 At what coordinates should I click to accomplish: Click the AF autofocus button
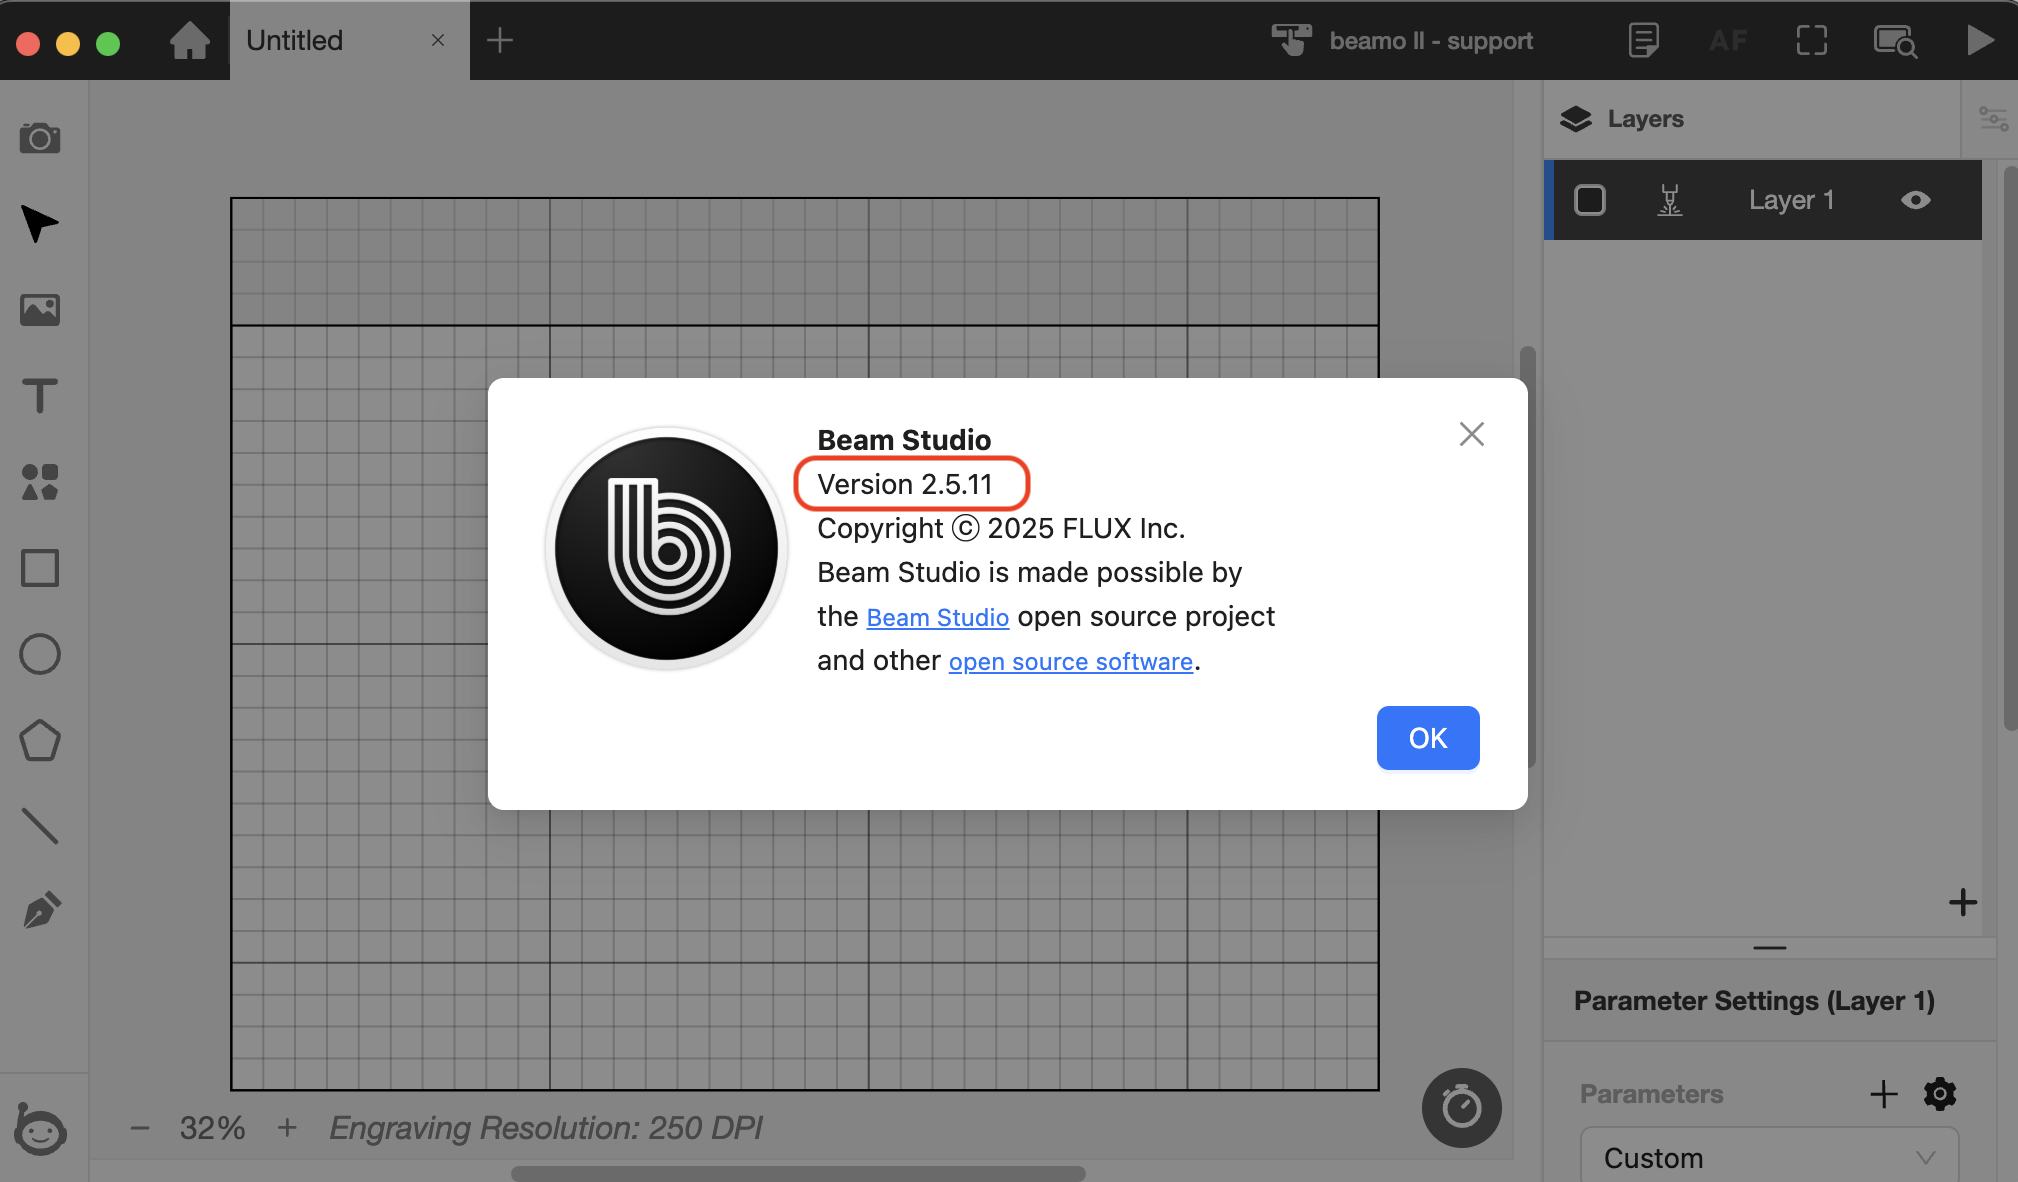tap(1727, 40)
